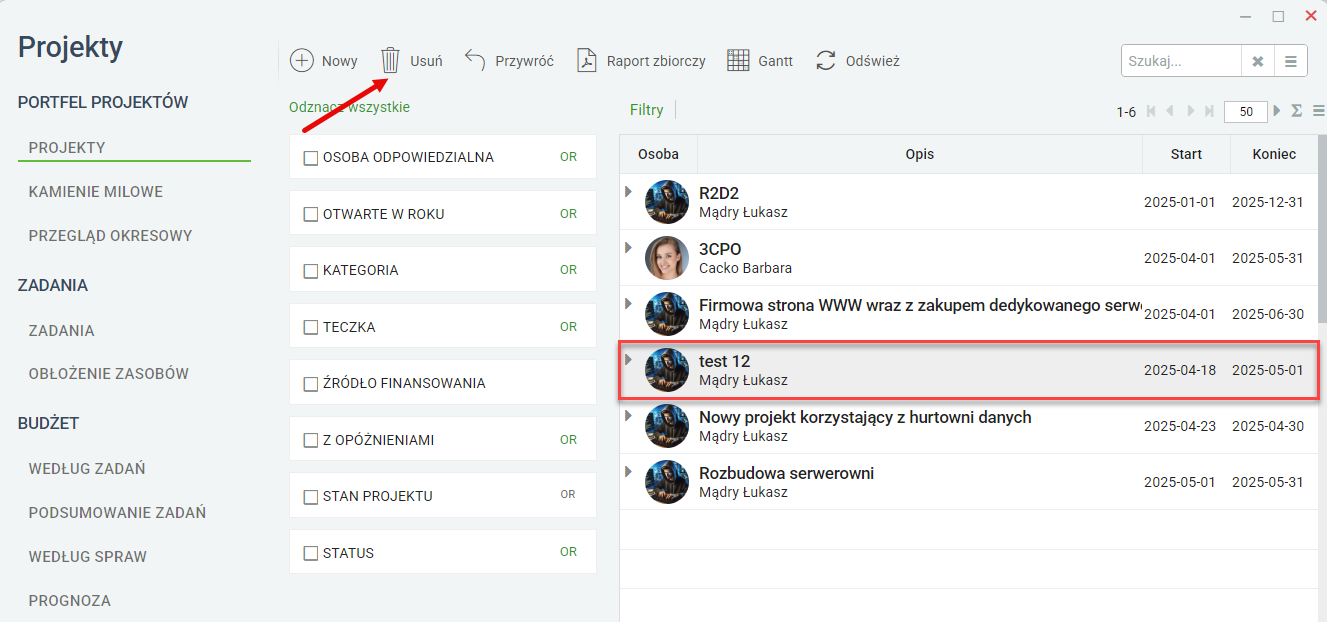Open OBŁOŻENIE ZASOBÓW in the sidebar
The height and width of the screenshot is (622, 1327).
pyautogui.click(x=109, y=374)
